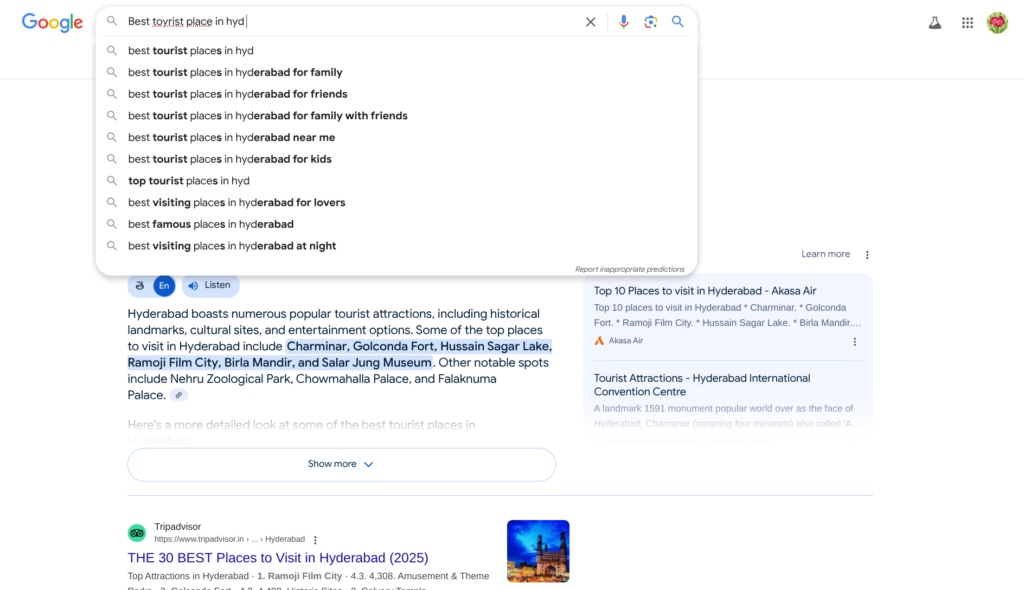Open 'Top 10 Places to visit in Hyderabad - Akasa Air'
This screenshot has width=1024, height=590.
click(705, 291)
